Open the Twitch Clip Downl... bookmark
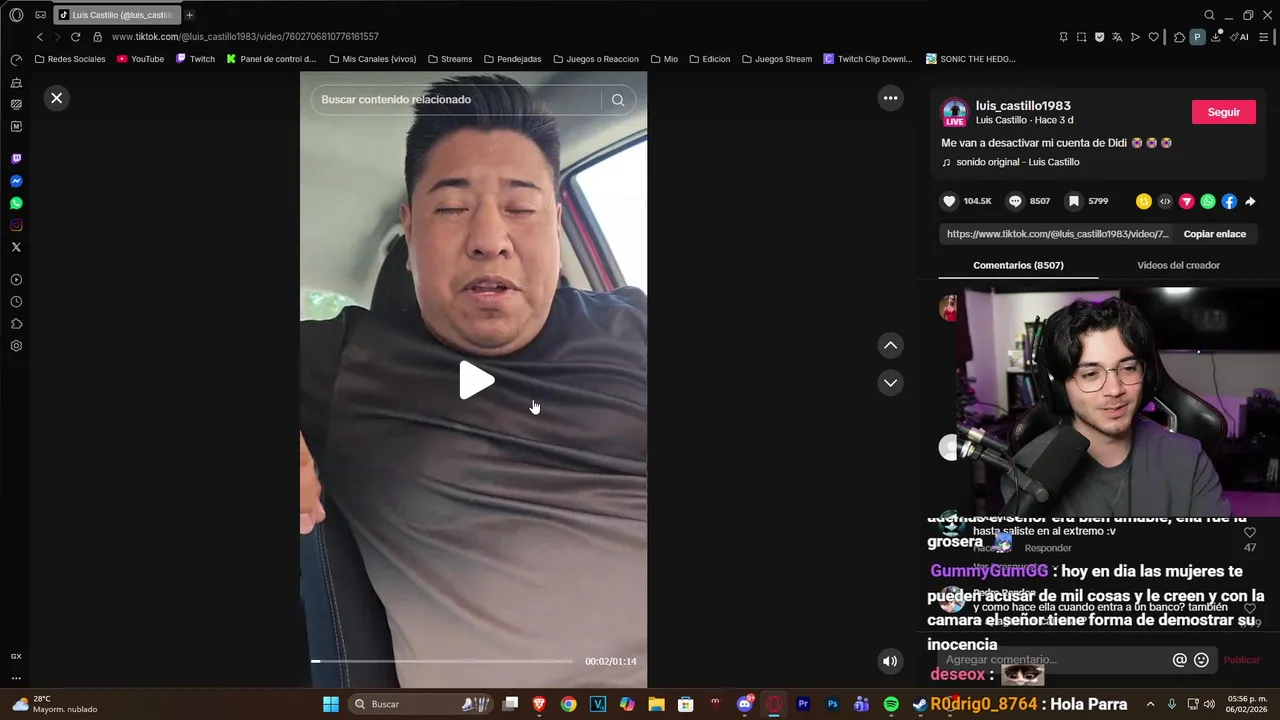 click(x=867, y=59)
